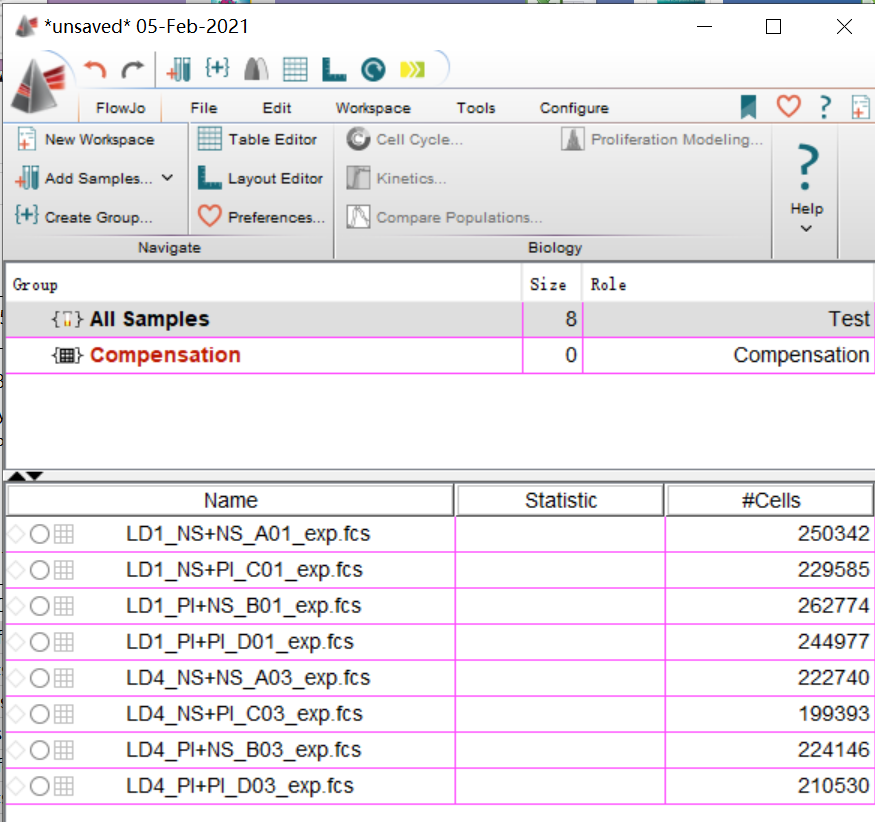Viewport: 875px width, 822px height.
Task: Open Preferences from the Navigate section
Action: tap(261, 217)
